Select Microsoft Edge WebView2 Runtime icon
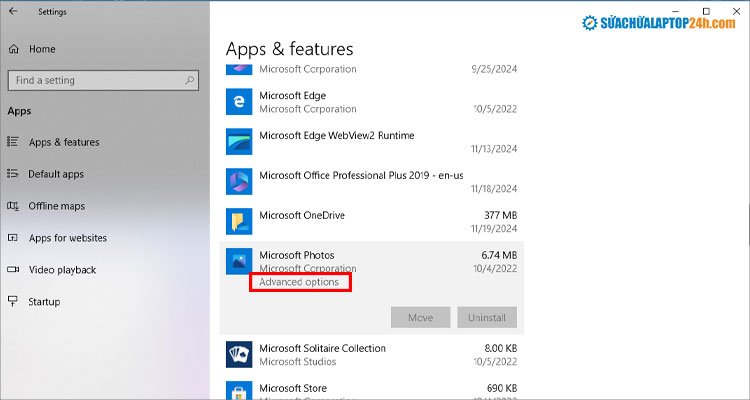The height and width of the screenshot is (400, 750). (239, 142)
